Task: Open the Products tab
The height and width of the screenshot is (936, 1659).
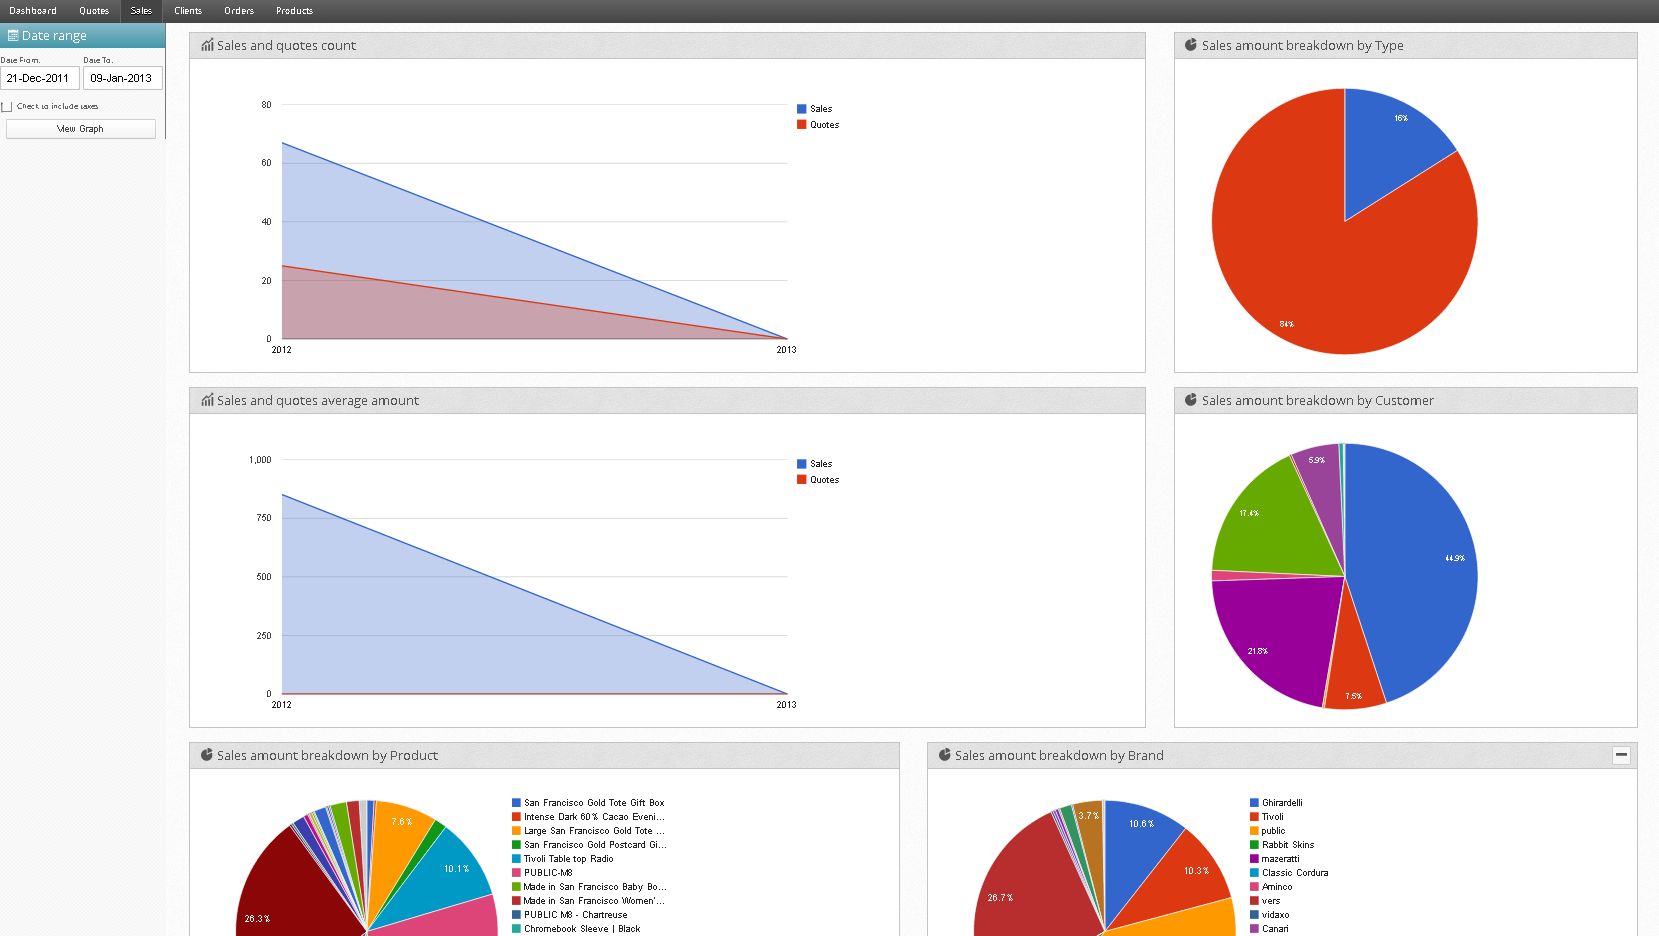Action: coord(294,11)
